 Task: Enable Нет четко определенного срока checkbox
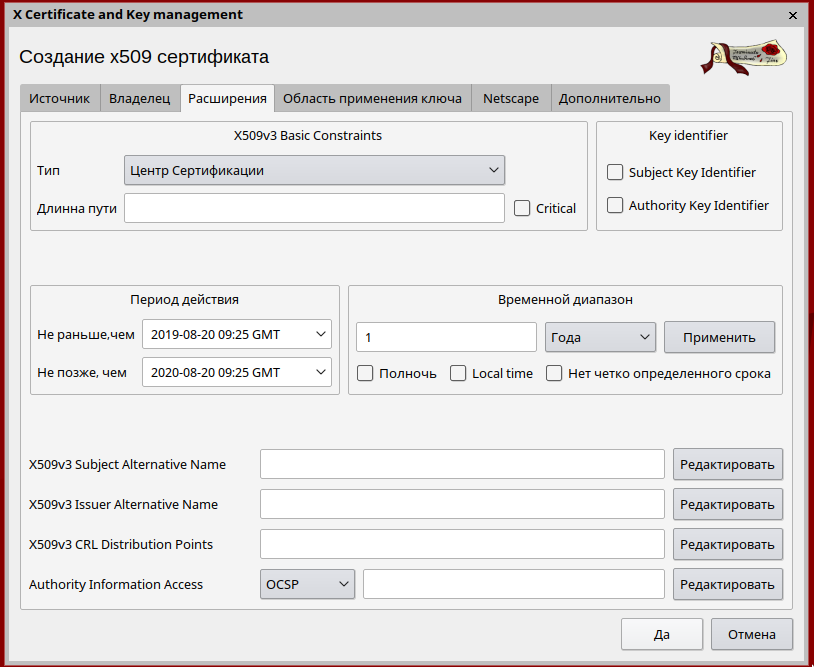(554, 373)
